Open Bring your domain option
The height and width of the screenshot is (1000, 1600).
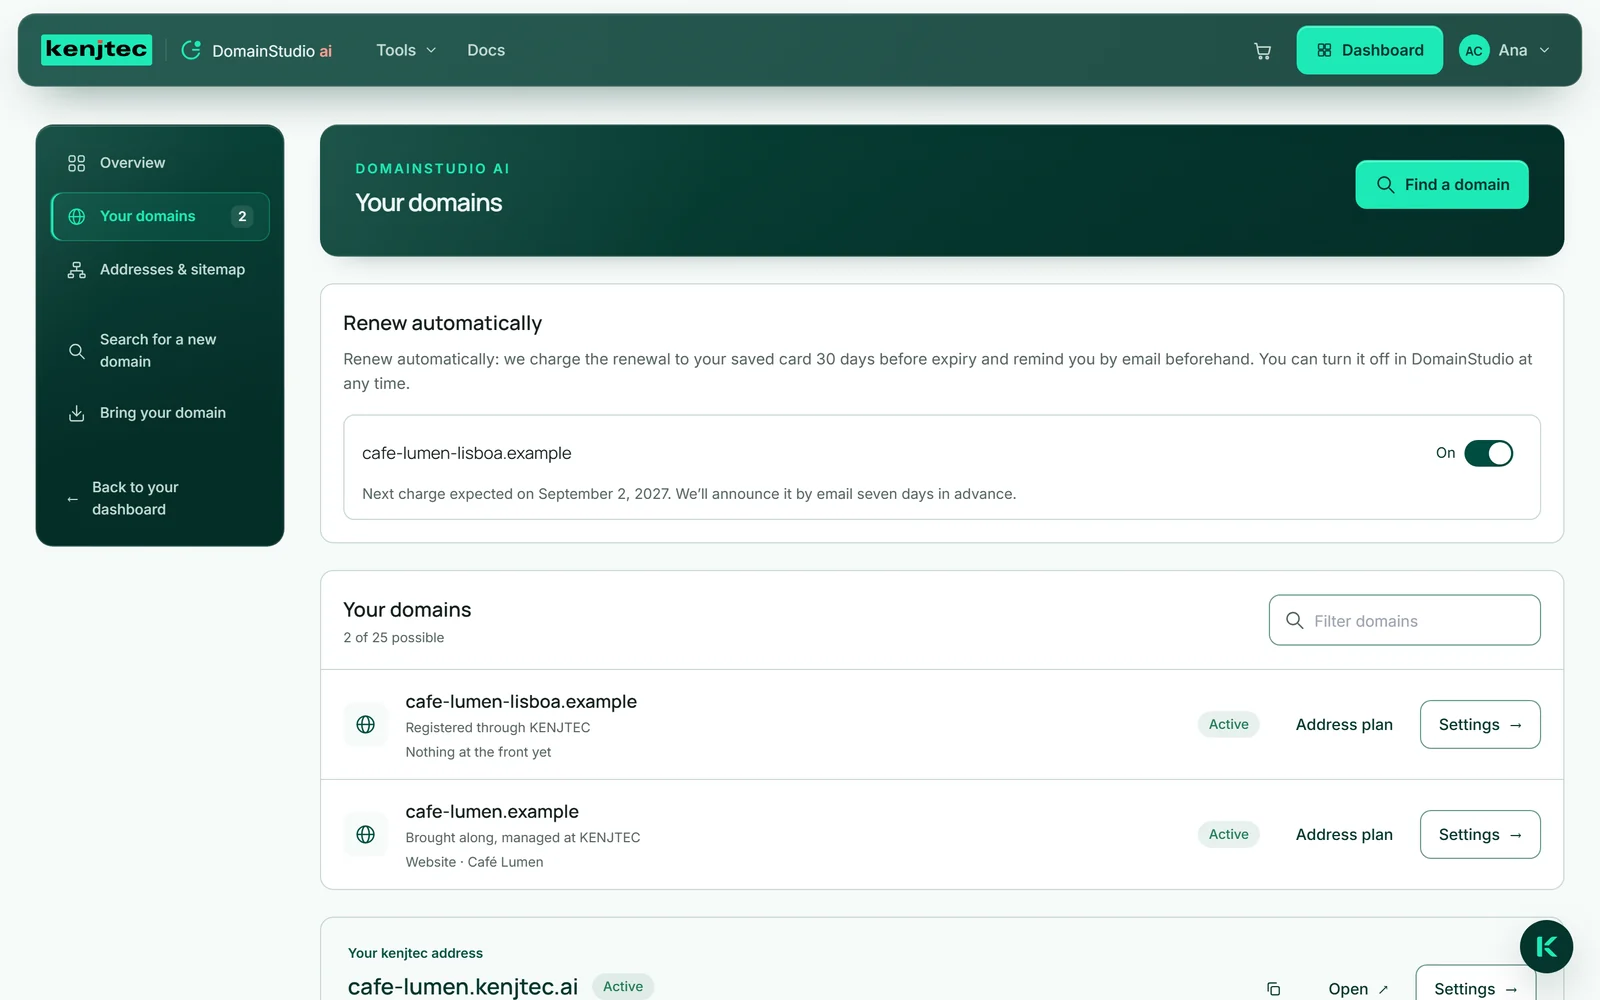pos(160,413)
